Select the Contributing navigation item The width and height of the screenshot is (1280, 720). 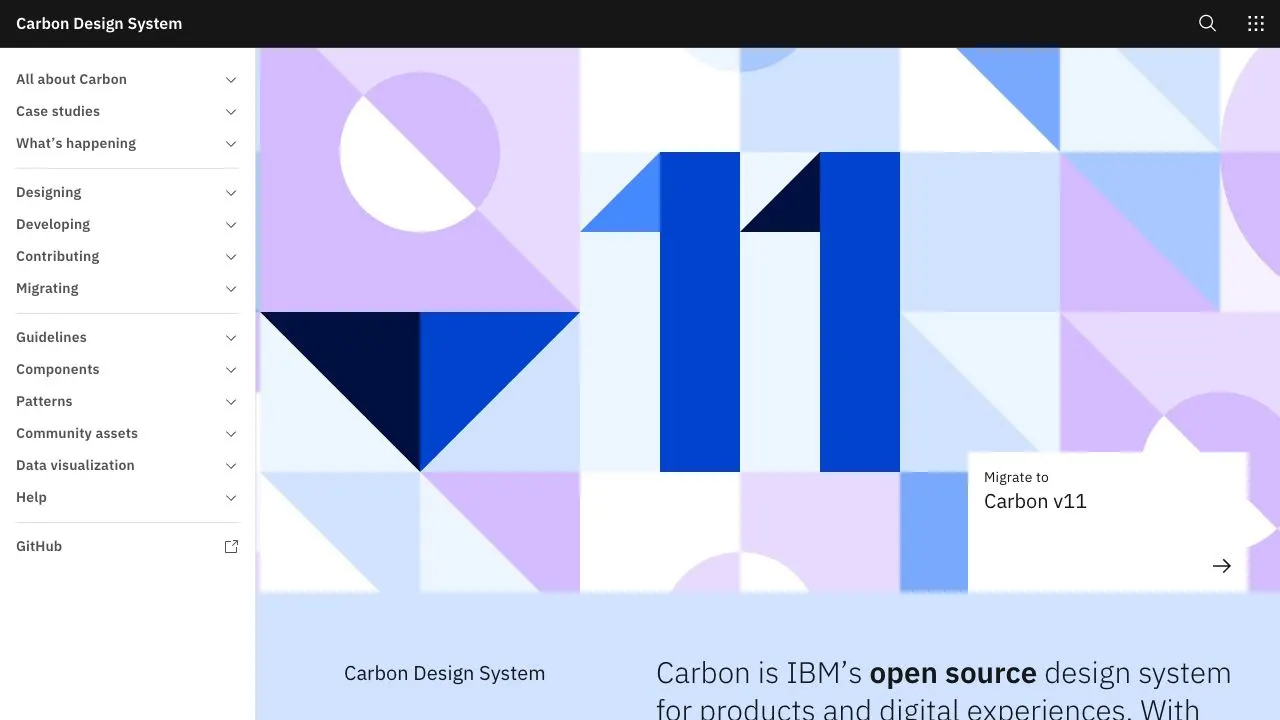coord(58,256)
